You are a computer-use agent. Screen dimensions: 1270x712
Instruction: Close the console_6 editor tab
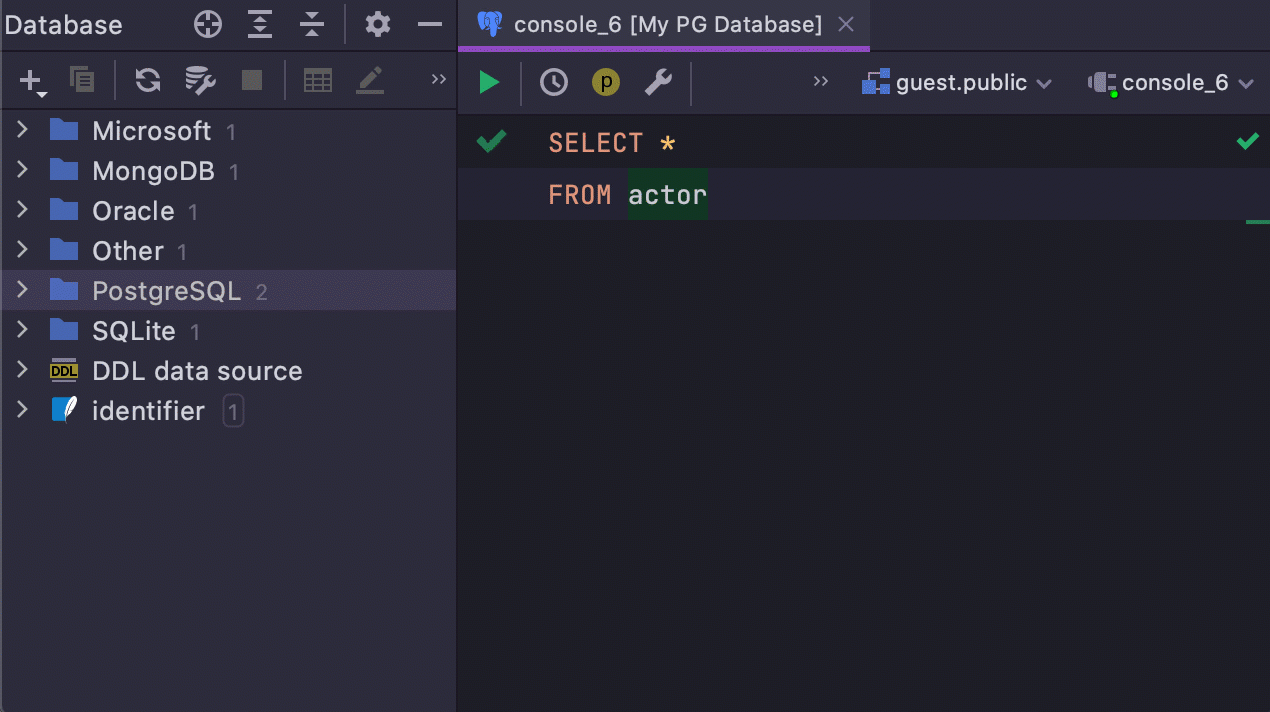point(846,24)
